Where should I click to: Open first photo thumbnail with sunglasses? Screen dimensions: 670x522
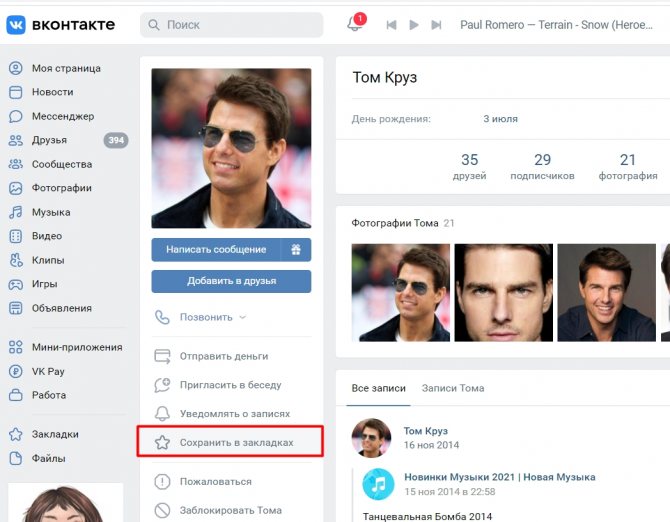pos(400,293)
